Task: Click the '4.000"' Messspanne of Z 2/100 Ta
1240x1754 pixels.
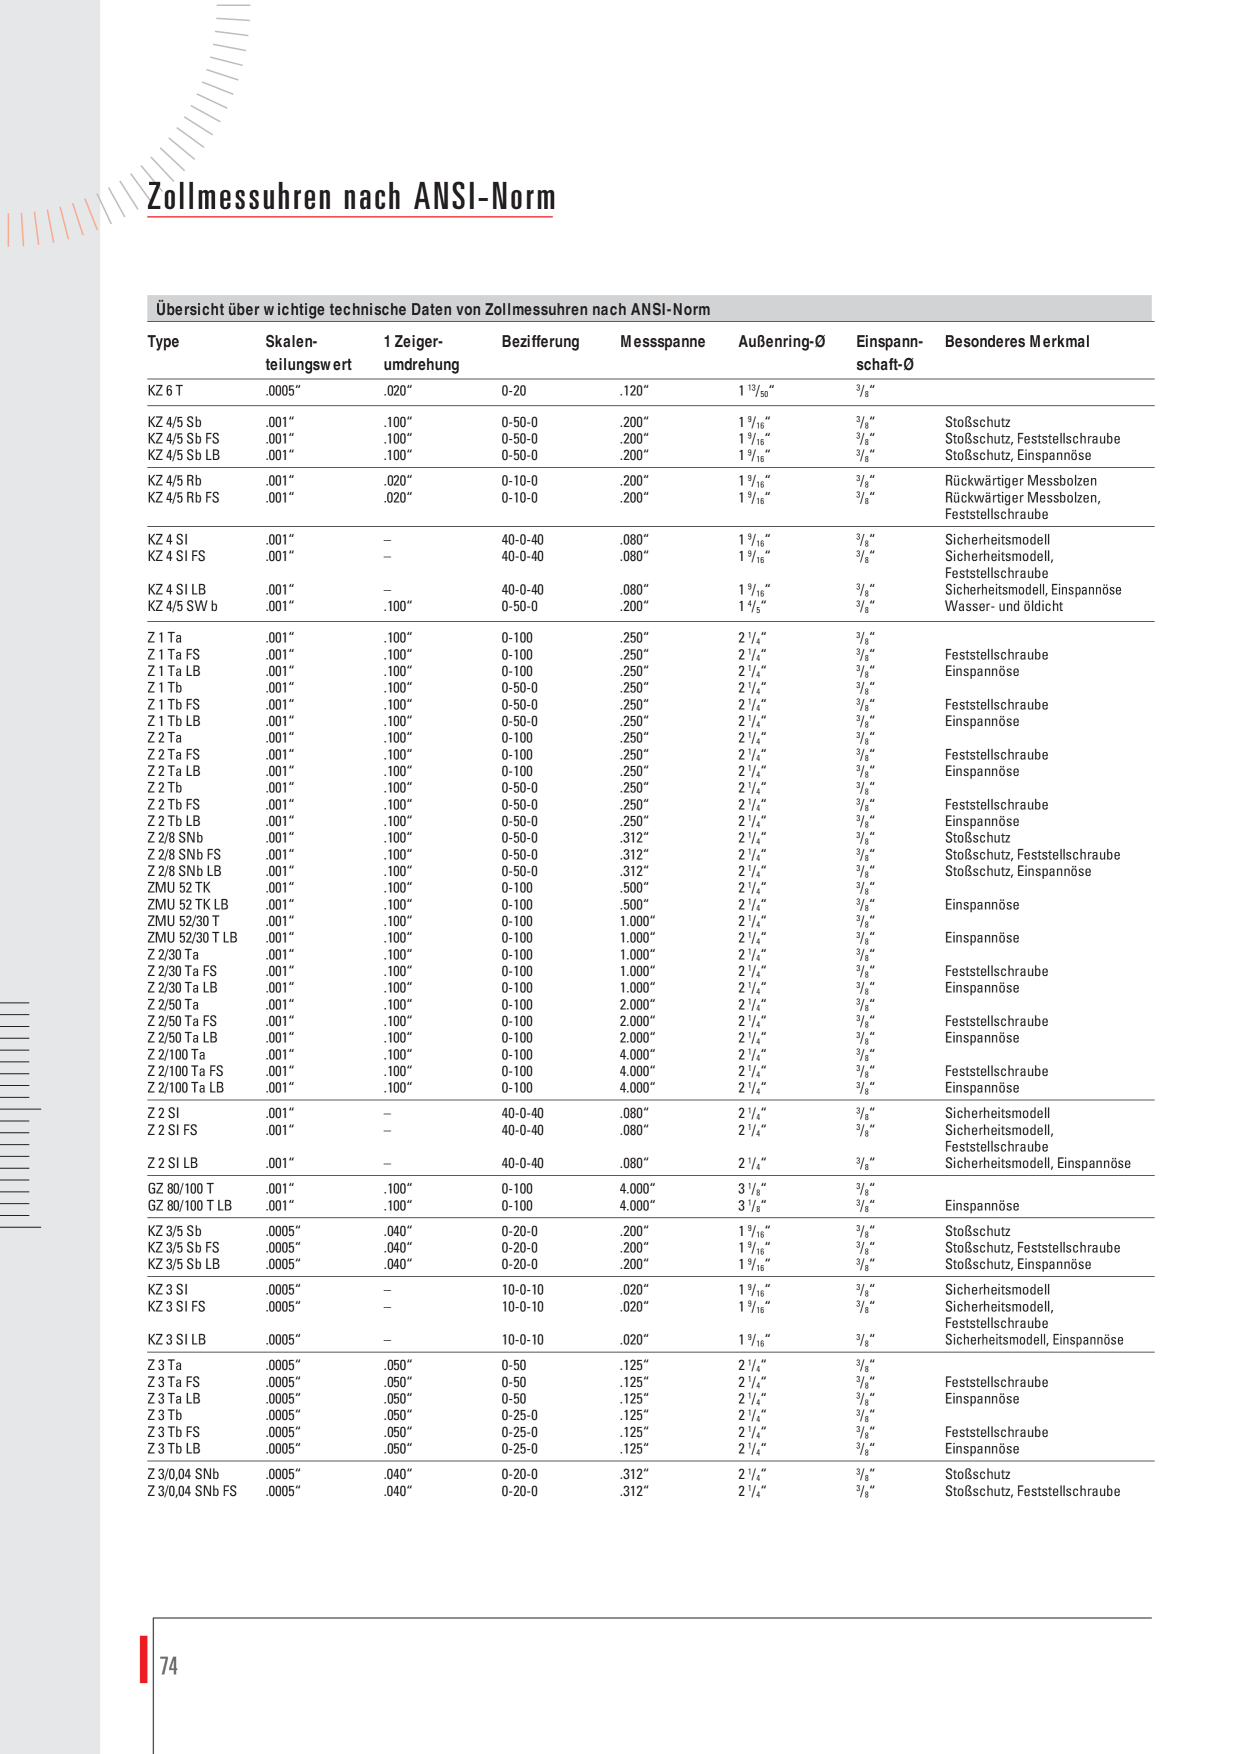Action: click(637, 1055)
